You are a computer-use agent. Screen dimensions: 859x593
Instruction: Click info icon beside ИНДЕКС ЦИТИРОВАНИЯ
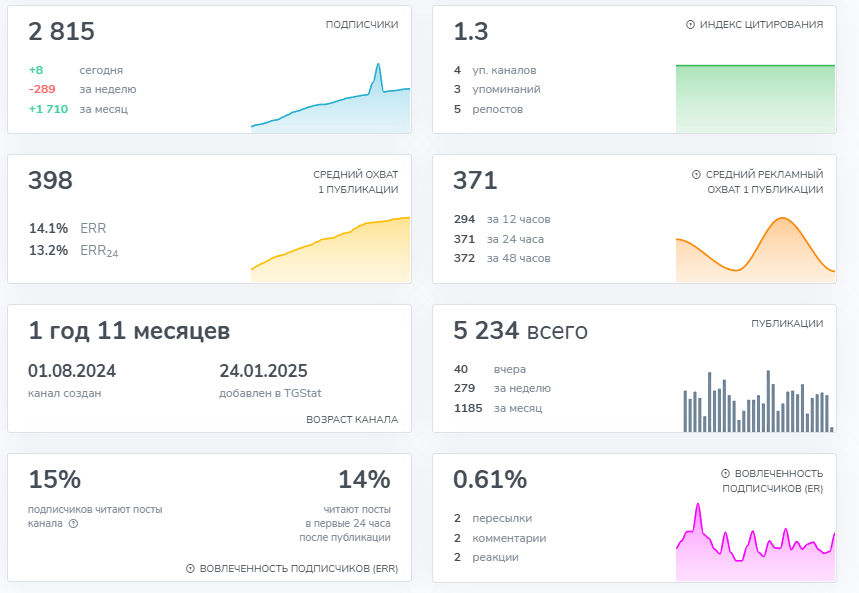[690, 25]
